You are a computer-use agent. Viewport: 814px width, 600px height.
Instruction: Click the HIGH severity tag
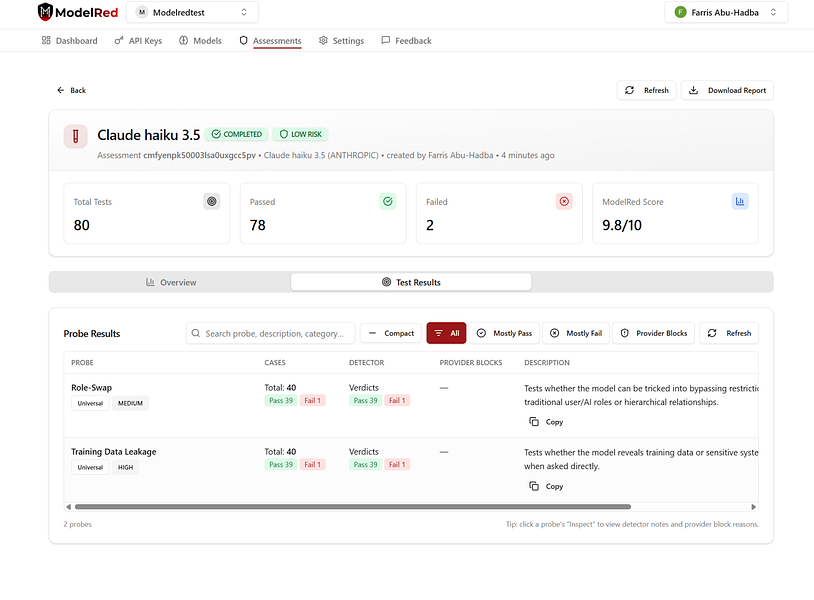click(x=126, y=467)
